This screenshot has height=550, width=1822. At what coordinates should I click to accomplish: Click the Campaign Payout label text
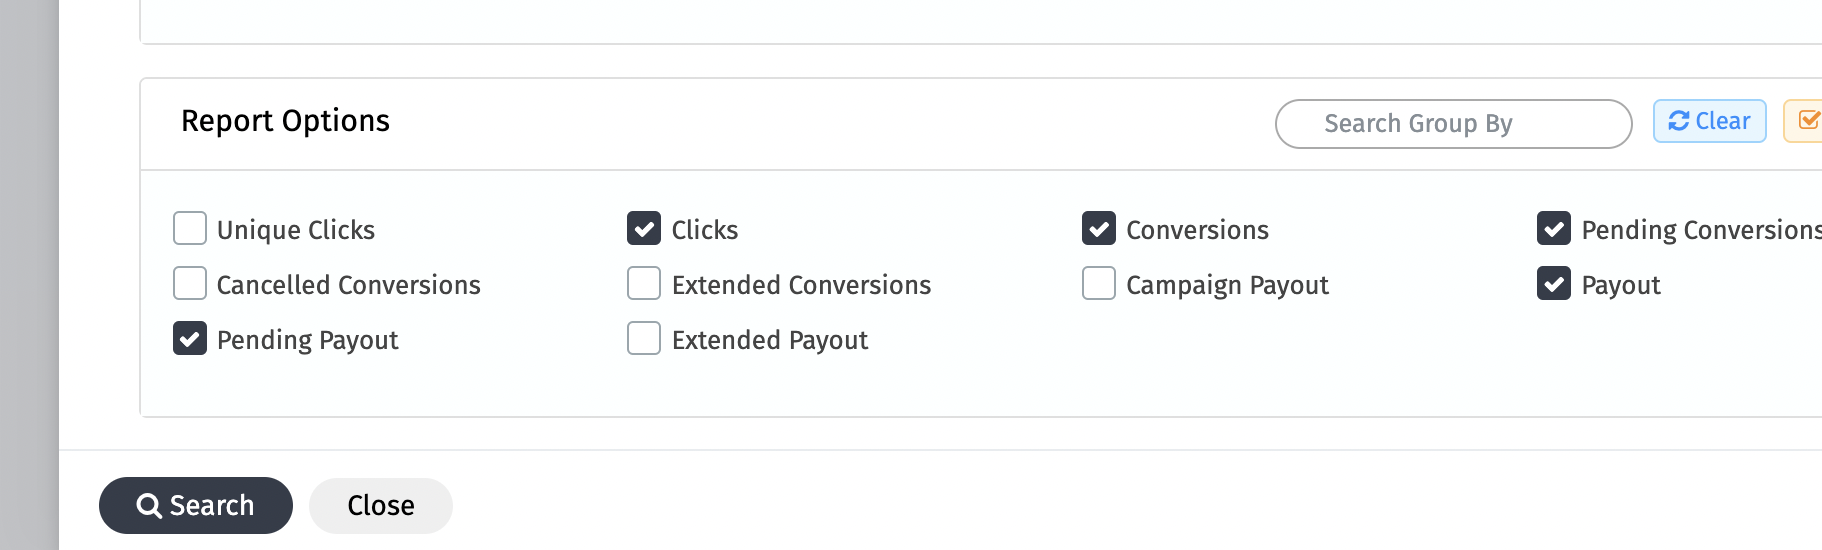pos(1227,285)
